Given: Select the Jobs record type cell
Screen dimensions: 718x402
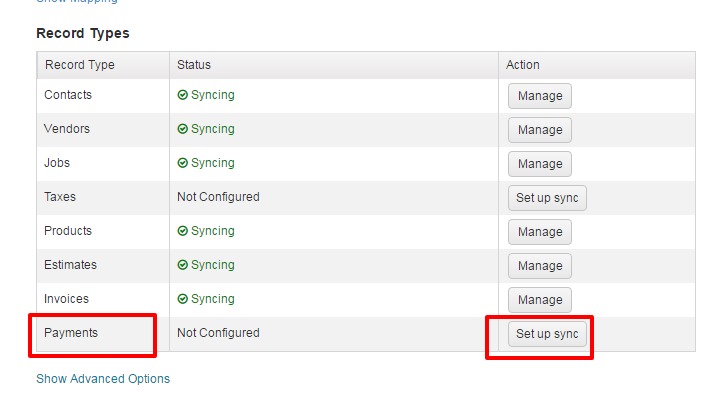Looking at the screenshot, I should click(103, 163).
